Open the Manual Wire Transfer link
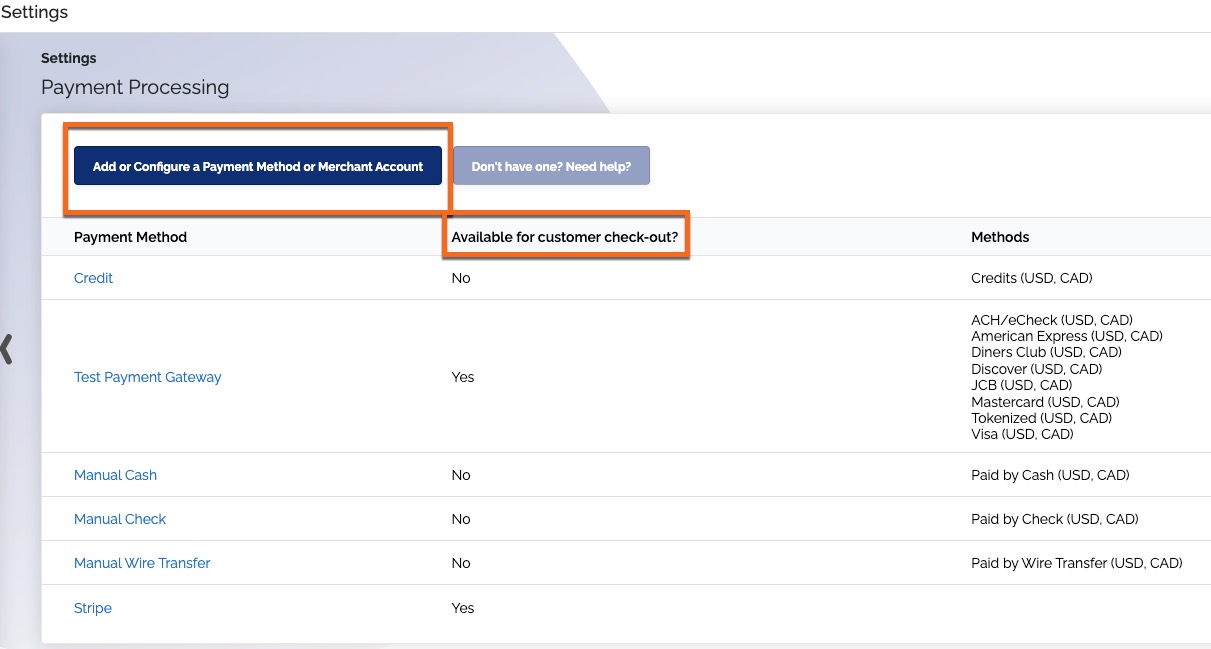Screen dimensions: 1211x649 (x=142, y=563)
